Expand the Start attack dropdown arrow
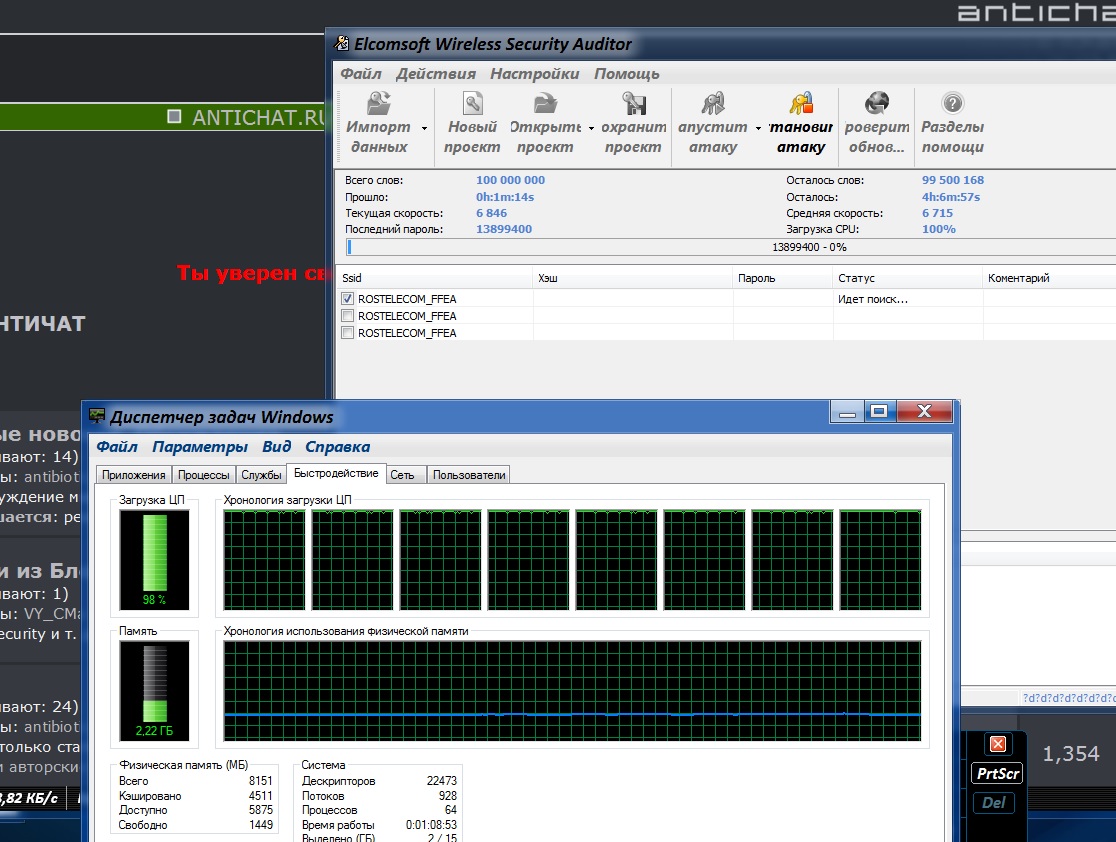This screenshot has width=1116, height=842. tap(758, 128)
